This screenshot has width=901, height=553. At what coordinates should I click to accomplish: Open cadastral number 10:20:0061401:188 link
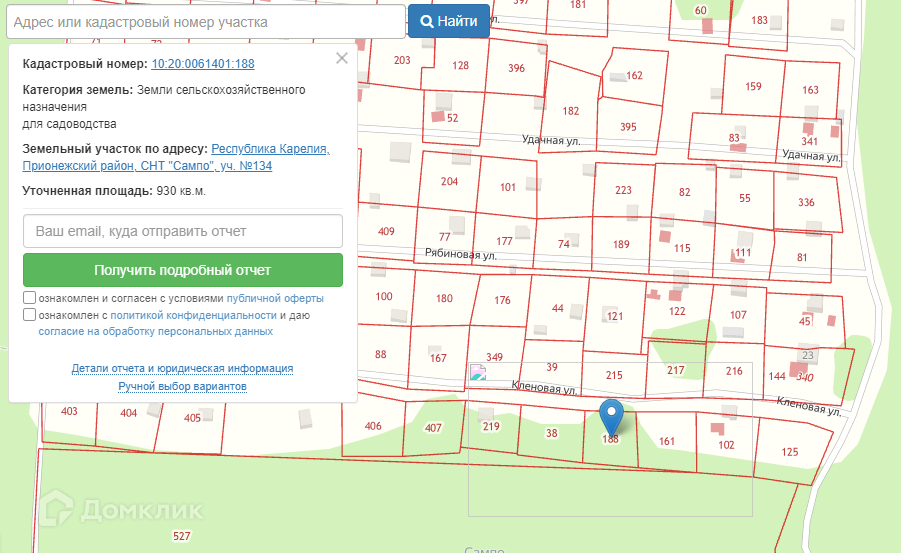203,64
